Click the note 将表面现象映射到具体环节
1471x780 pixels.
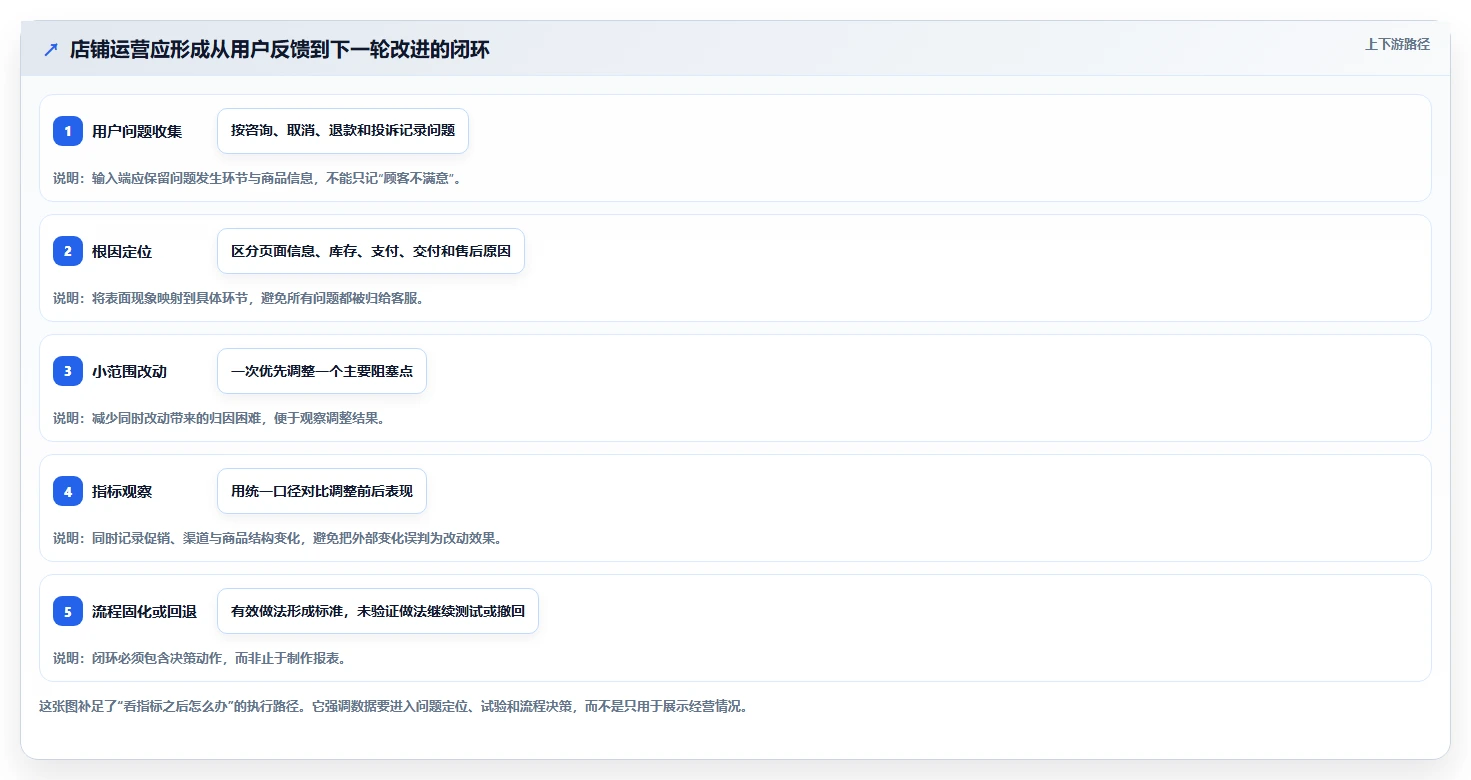pyautogui.click(x=239, y=298)
